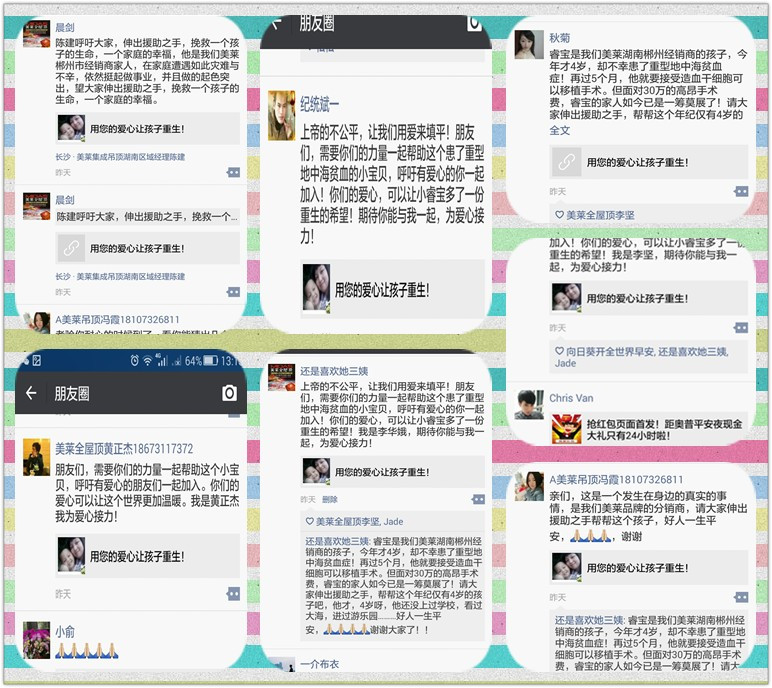Tap comment icon on 秋菊's post
This screenshot has width=772, height=688.
[741, 192]
